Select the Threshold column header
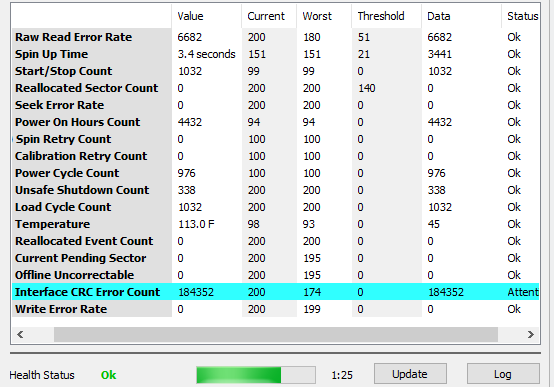The height and width of the screenshot is (387, 554). 387,16
